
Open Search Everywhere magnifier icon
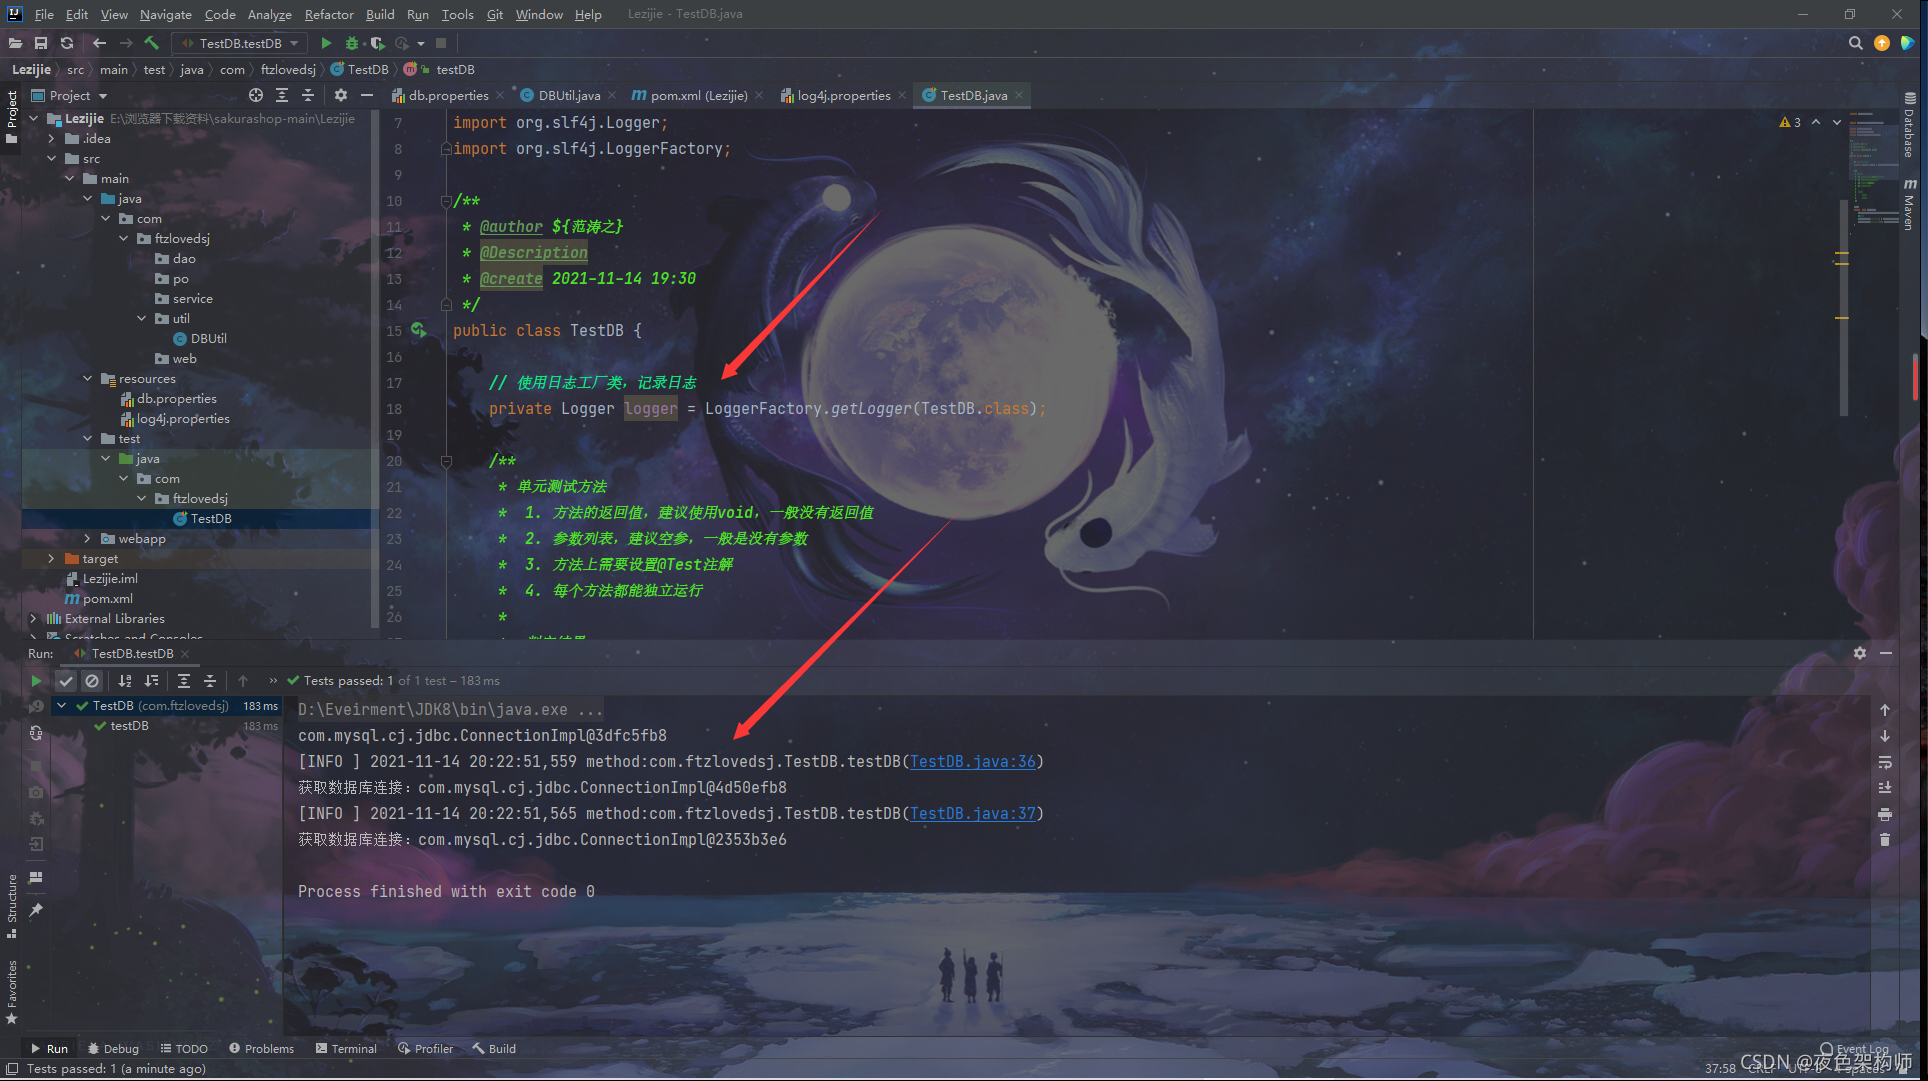[x=1855, y=43]
